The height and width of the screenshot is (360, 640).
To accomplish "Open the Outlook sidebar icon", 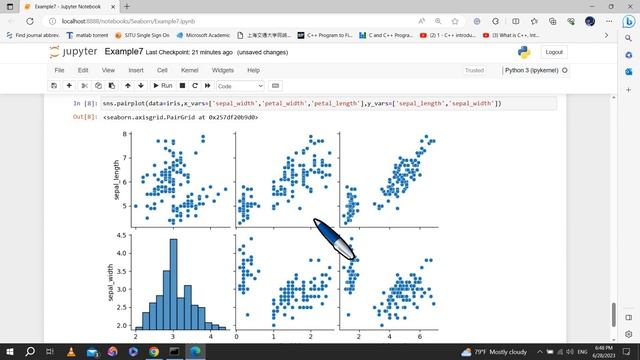I will [x=629, y=72].
